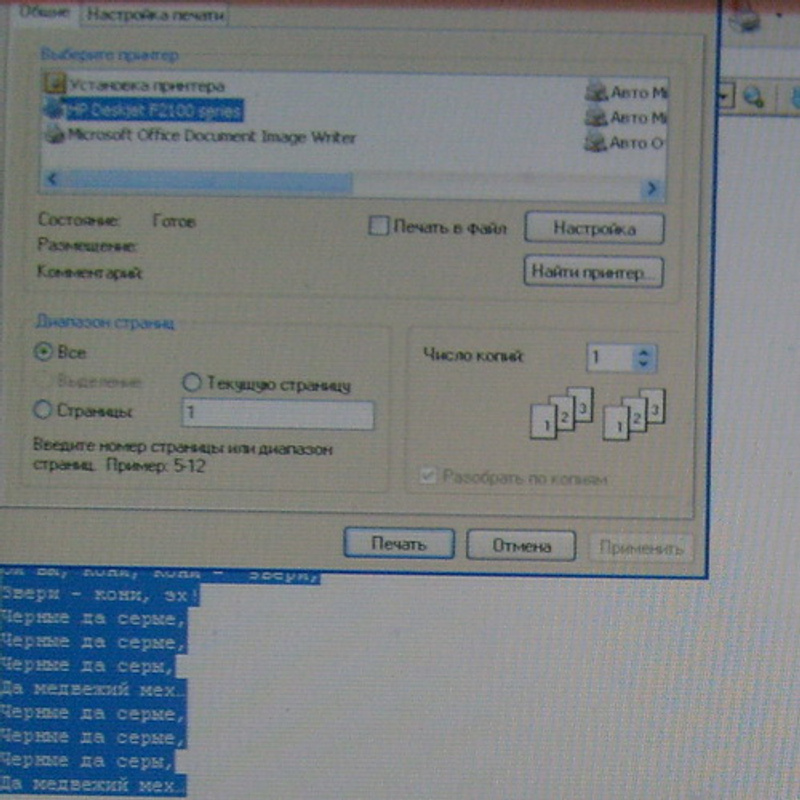Click the Найти принтер button
The height and width of the screenshot is (800, 800).
pyautogui.click(x=593, y=272)
